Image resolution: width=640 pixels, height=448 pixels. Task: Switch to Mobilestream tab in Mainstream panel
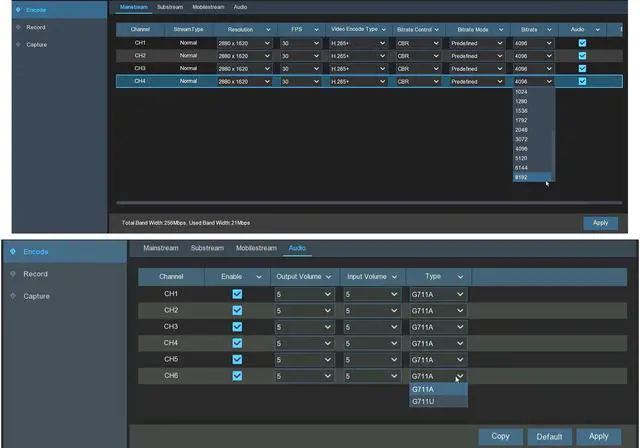[208, 7]
